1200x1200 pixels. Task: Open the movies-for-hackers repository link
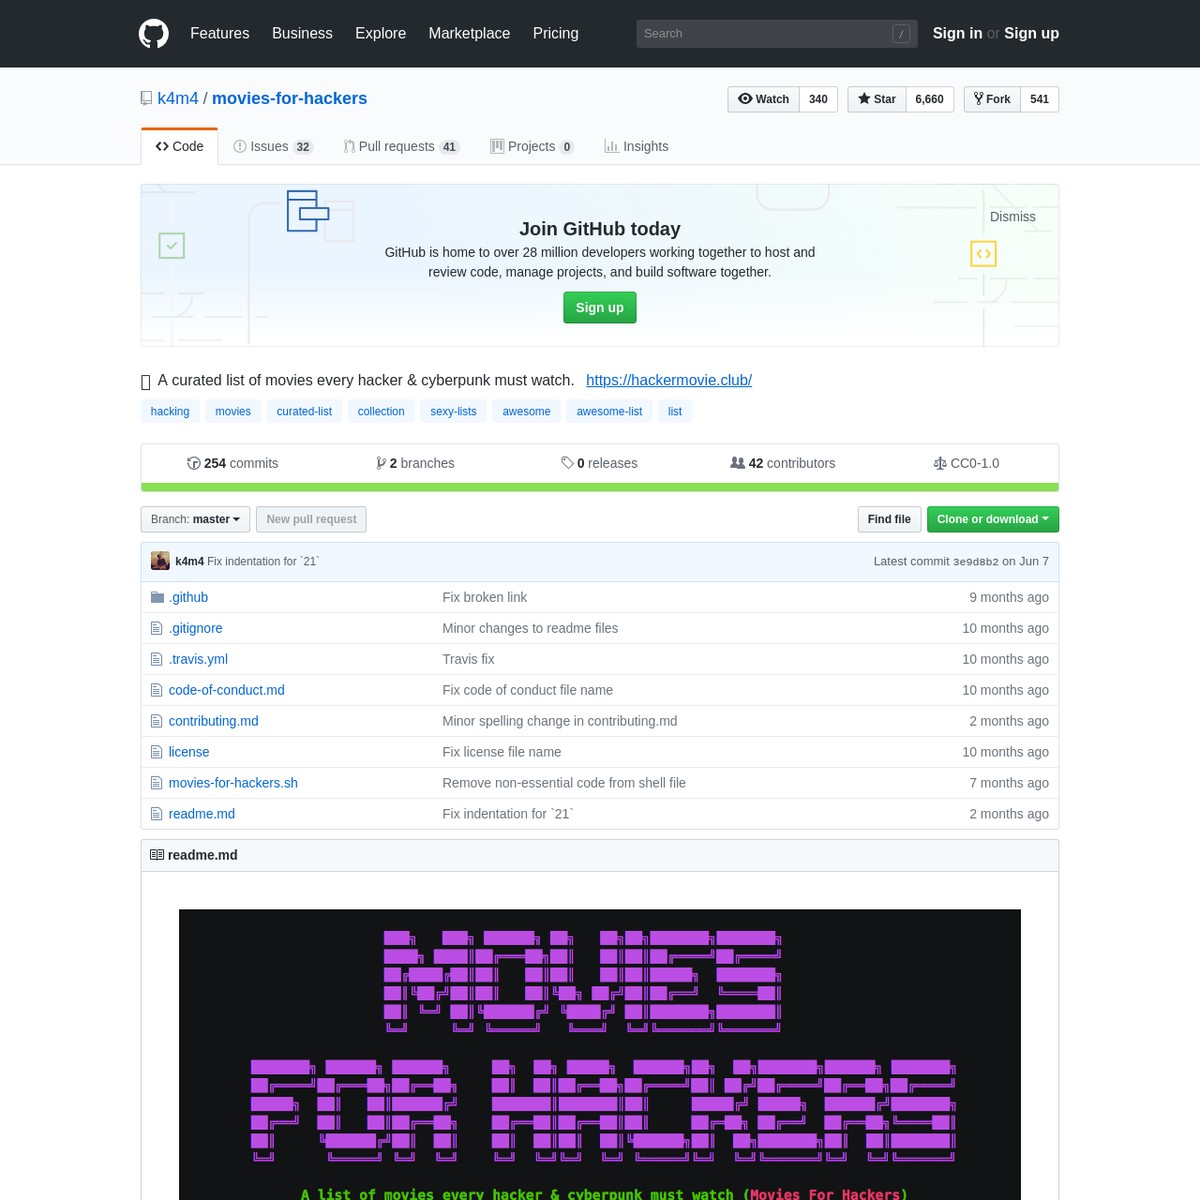(x=289, y=98)
